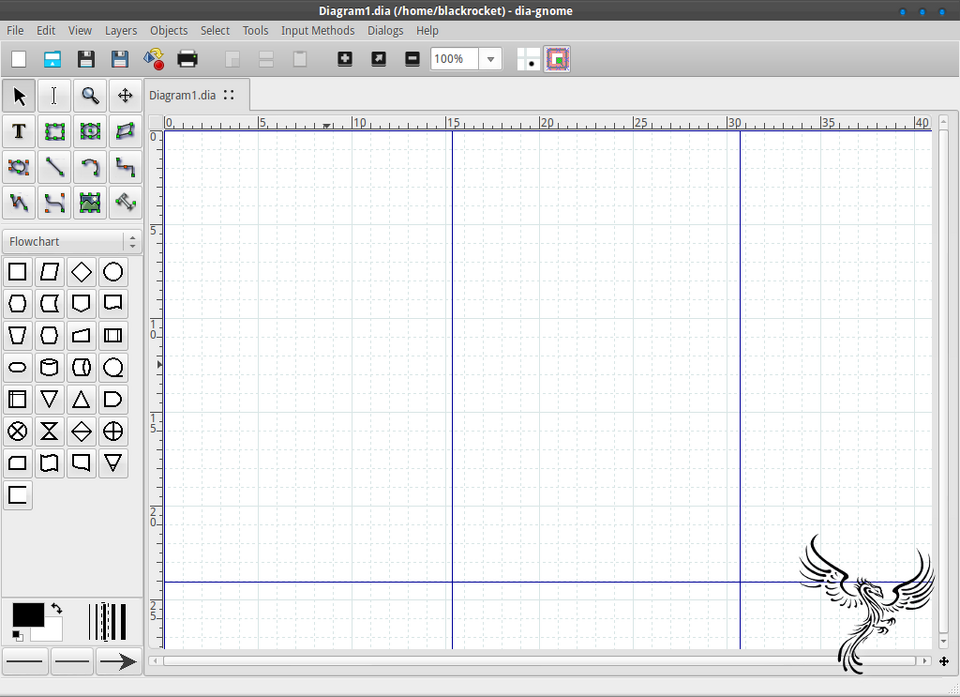This screenshot has width=960, height=697.
Task: Expand the zoom percentage dropdown
Action: (x=490, y=59)
